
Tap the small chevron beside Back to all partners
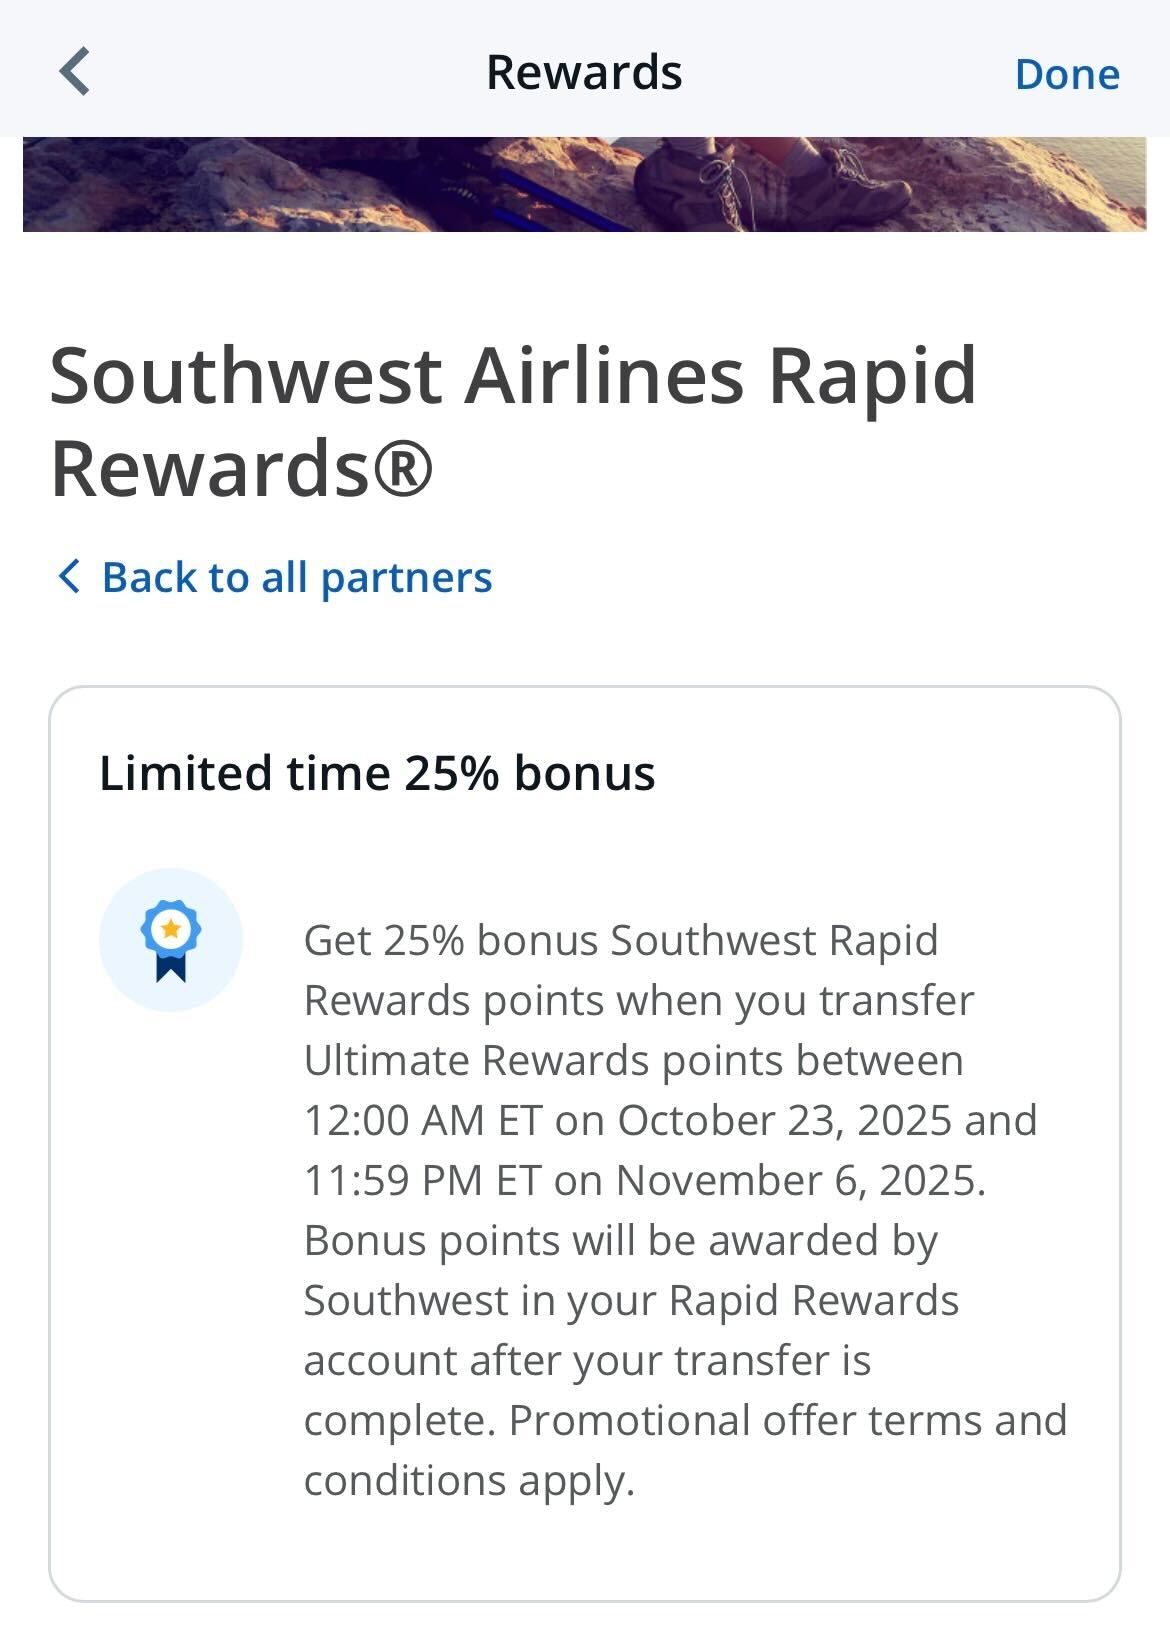click(68, 576)
